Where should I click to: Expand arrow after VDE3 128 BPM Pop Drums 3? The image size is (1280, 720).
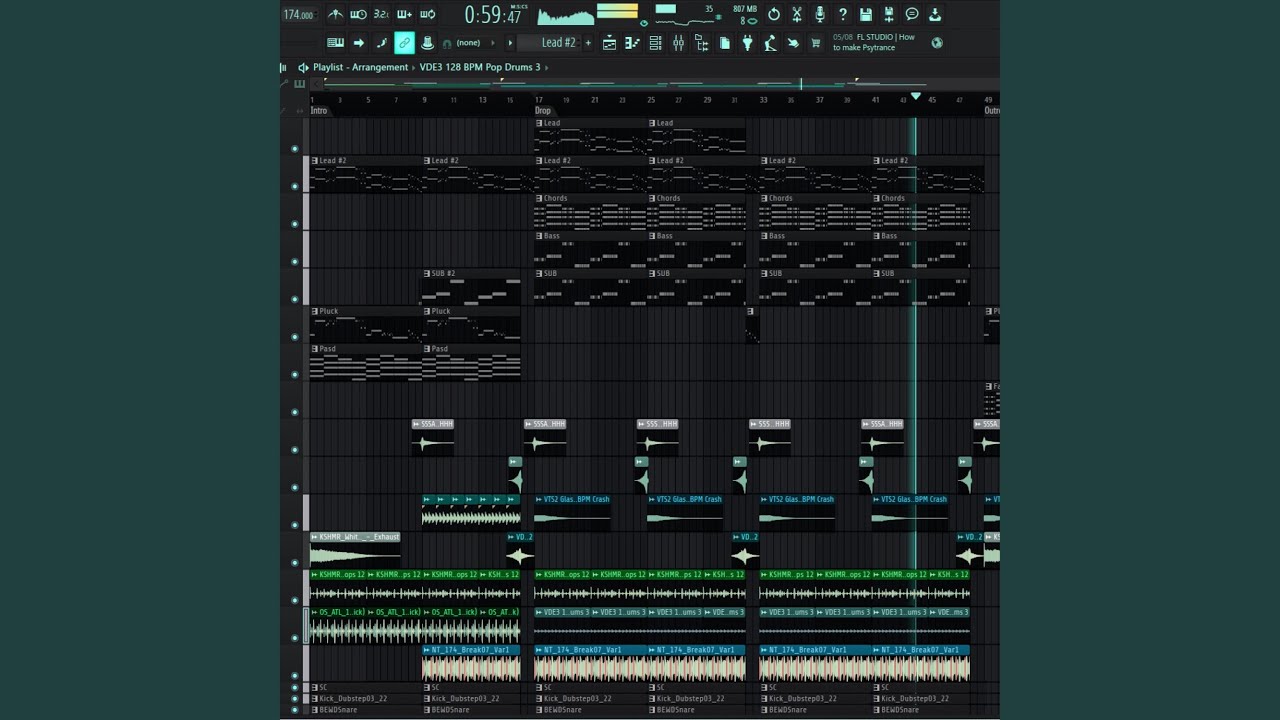coord(546,68)
